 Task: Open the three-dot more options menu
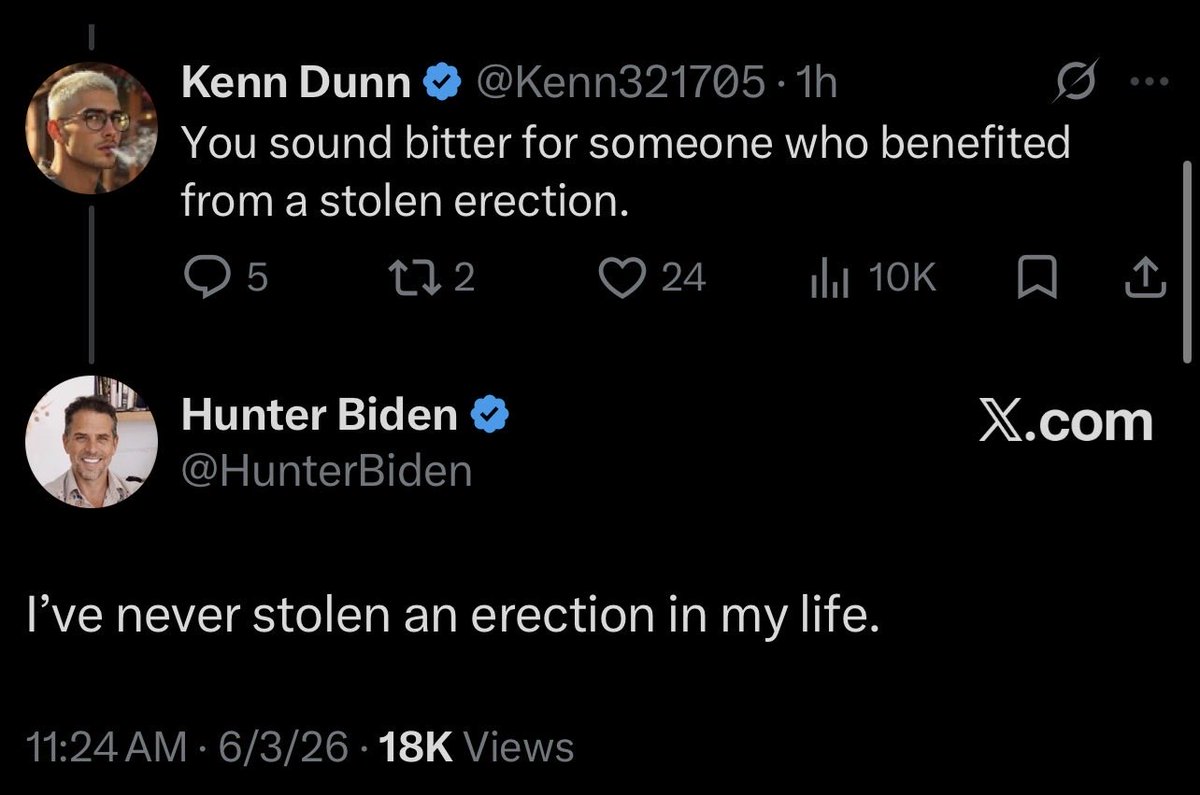pos(1141,83)
